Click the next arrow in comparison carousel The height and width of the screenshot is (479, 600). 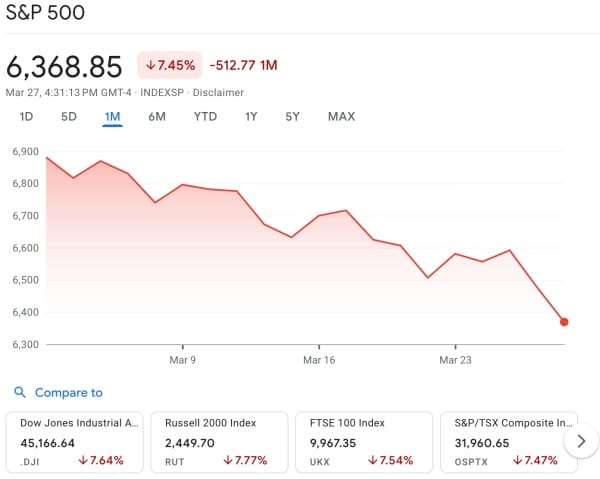[580, 440]
